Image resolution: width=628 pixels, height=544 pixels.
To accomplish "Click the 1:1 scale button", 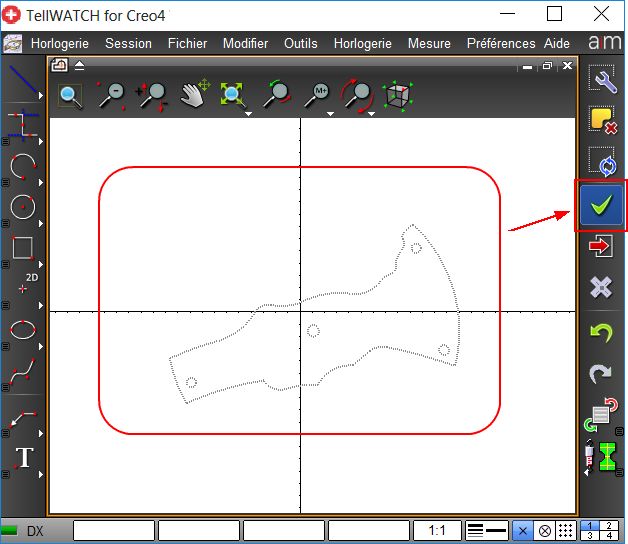I will (437, 531).
